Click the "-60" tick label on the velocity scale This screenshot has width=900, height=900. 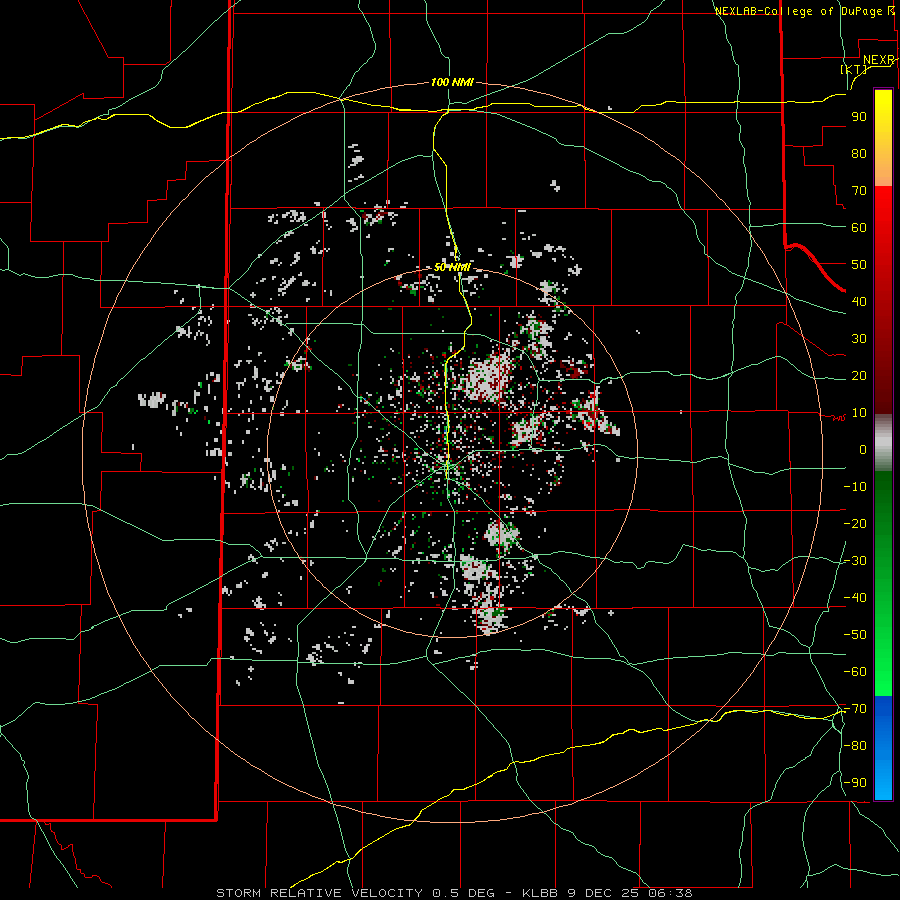coord(855,672)
